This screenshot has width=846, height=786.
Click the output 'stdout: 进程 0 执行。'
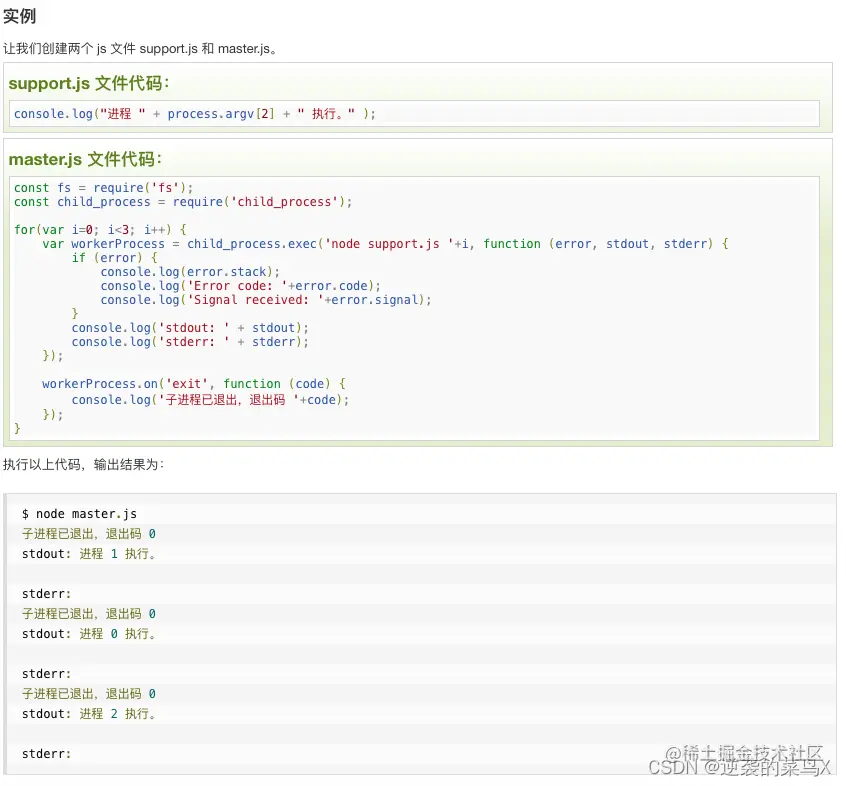(89, 634)
